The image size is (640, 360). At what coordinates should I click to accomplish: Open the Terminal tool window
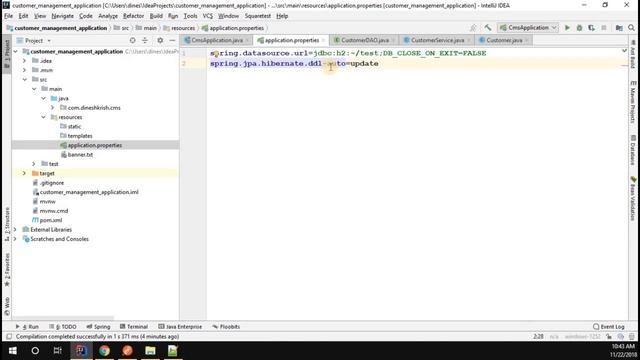[x=134, y=327]
